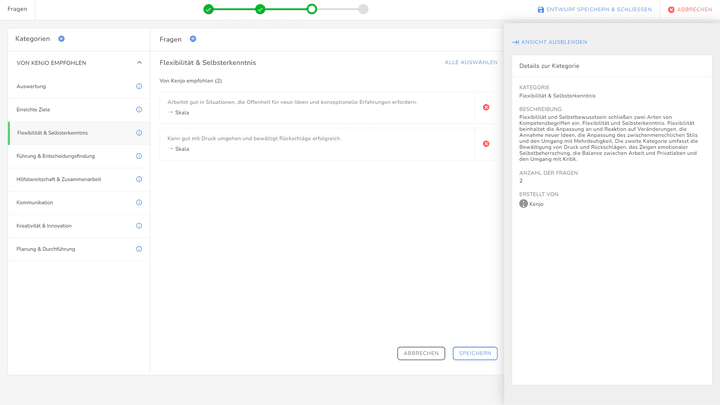View info for Planung & Durchführung
This screenshot has width=720, height=405.
[x=139, y=249]
